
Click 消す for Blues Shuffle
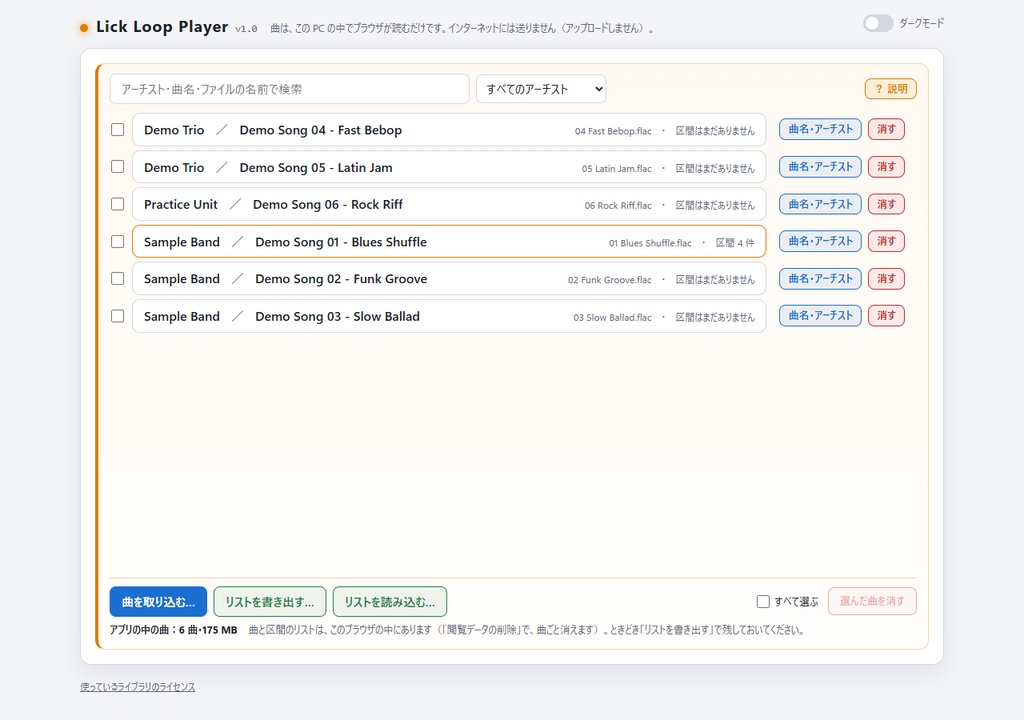click(886, 241)
